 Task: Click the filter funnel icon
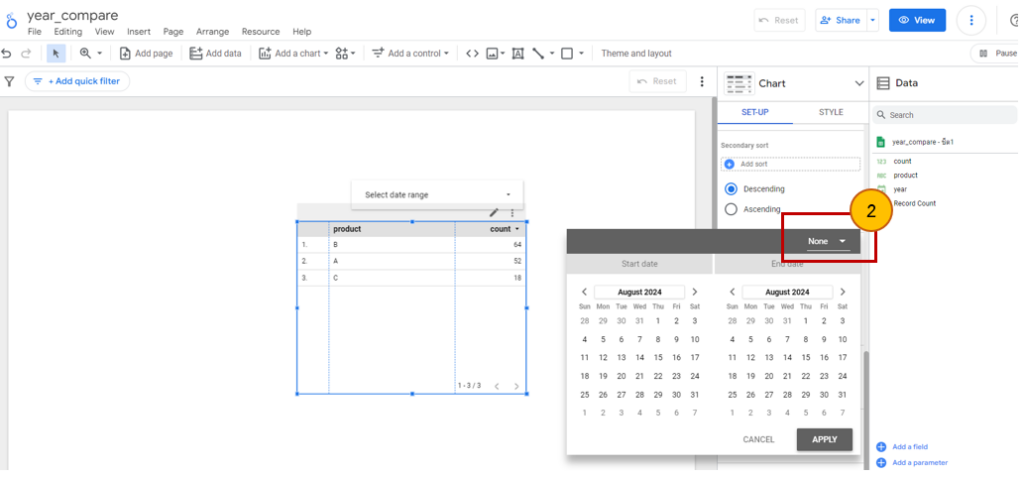coord(10,81)
